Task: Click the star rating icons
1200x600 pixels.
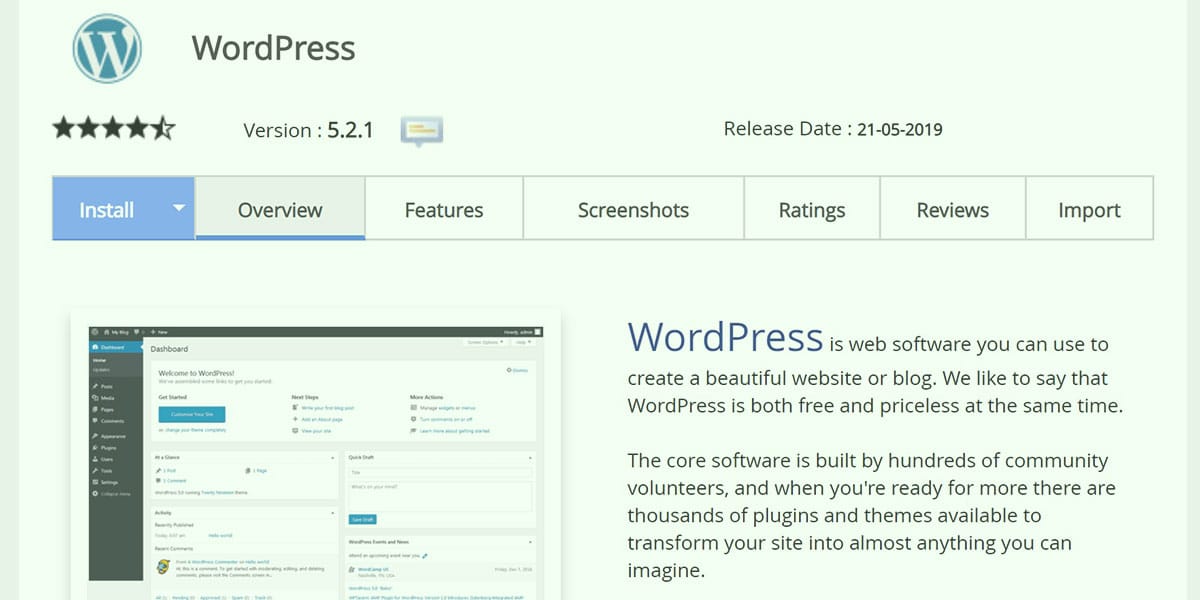Action: tap(114, 128)
